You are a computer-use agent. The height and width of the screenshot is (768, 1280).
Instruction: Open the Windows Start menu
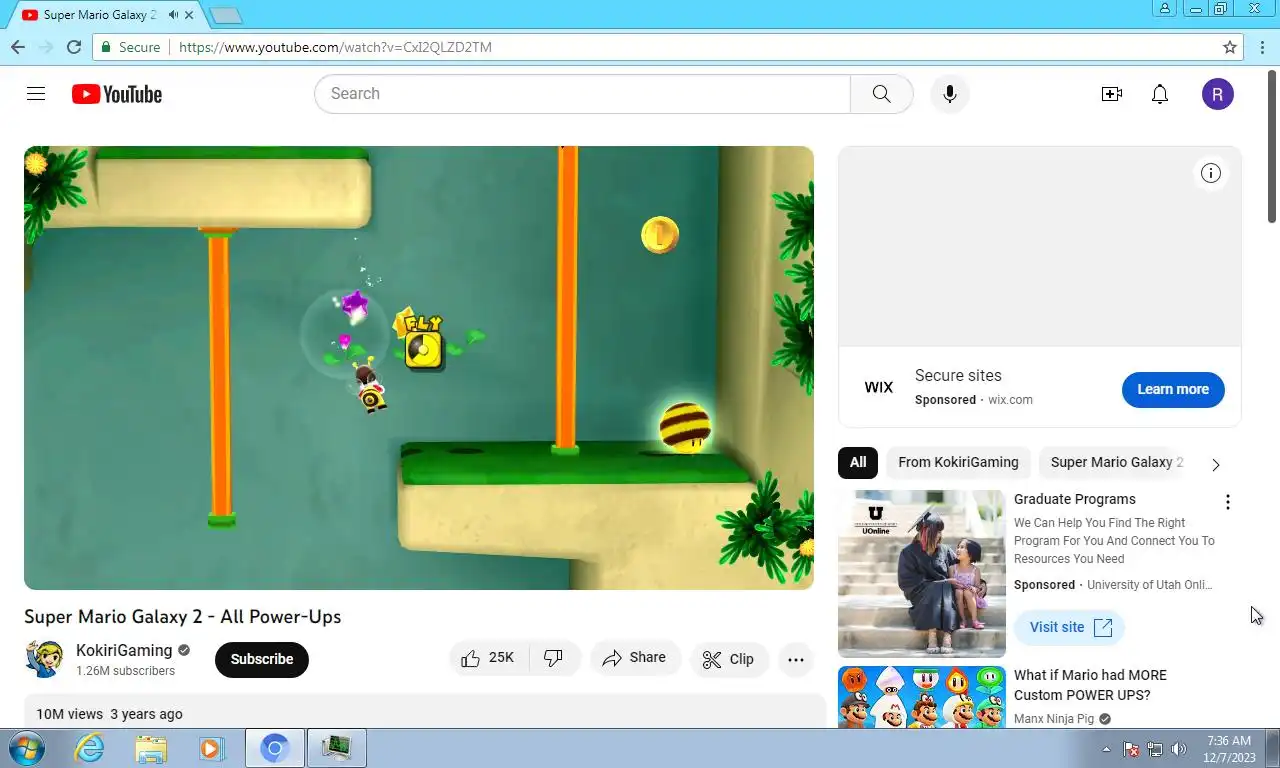(26, 748)
